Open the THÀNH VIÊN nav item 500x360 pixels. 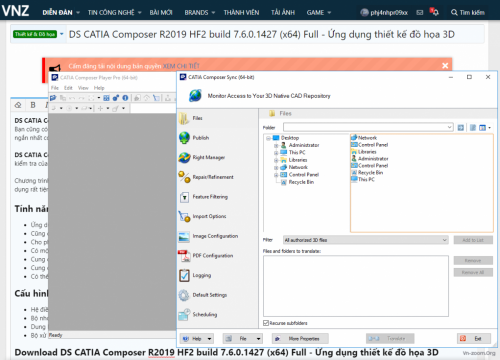(x=241, y=13)
